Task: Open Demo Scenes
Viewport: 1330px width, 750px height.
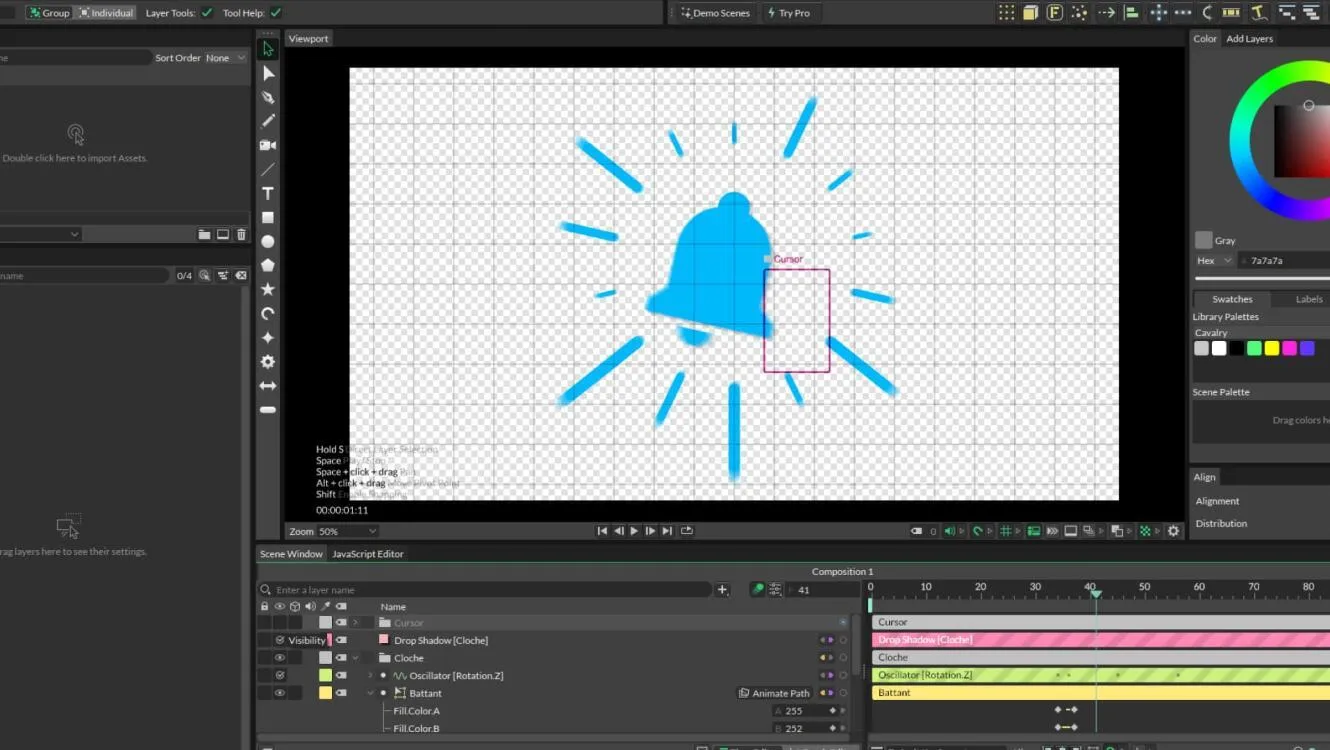Action: point(715,13)
